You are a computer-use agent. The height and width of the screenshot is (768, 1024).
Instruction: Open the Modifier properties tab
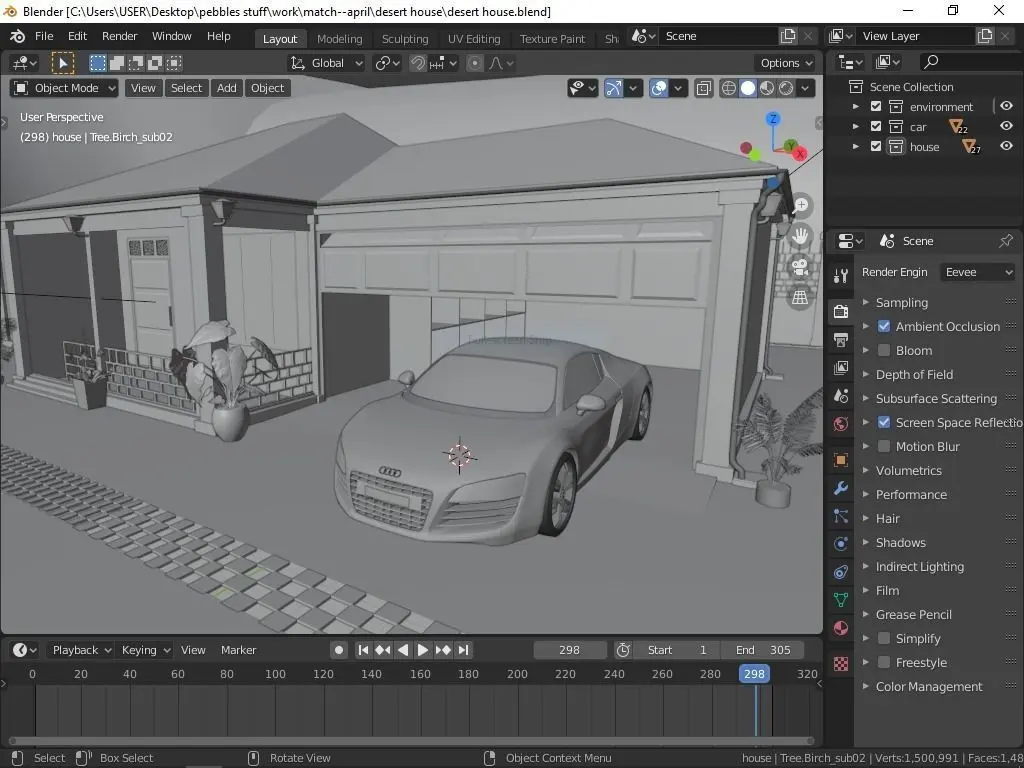[x=841, y=488]
